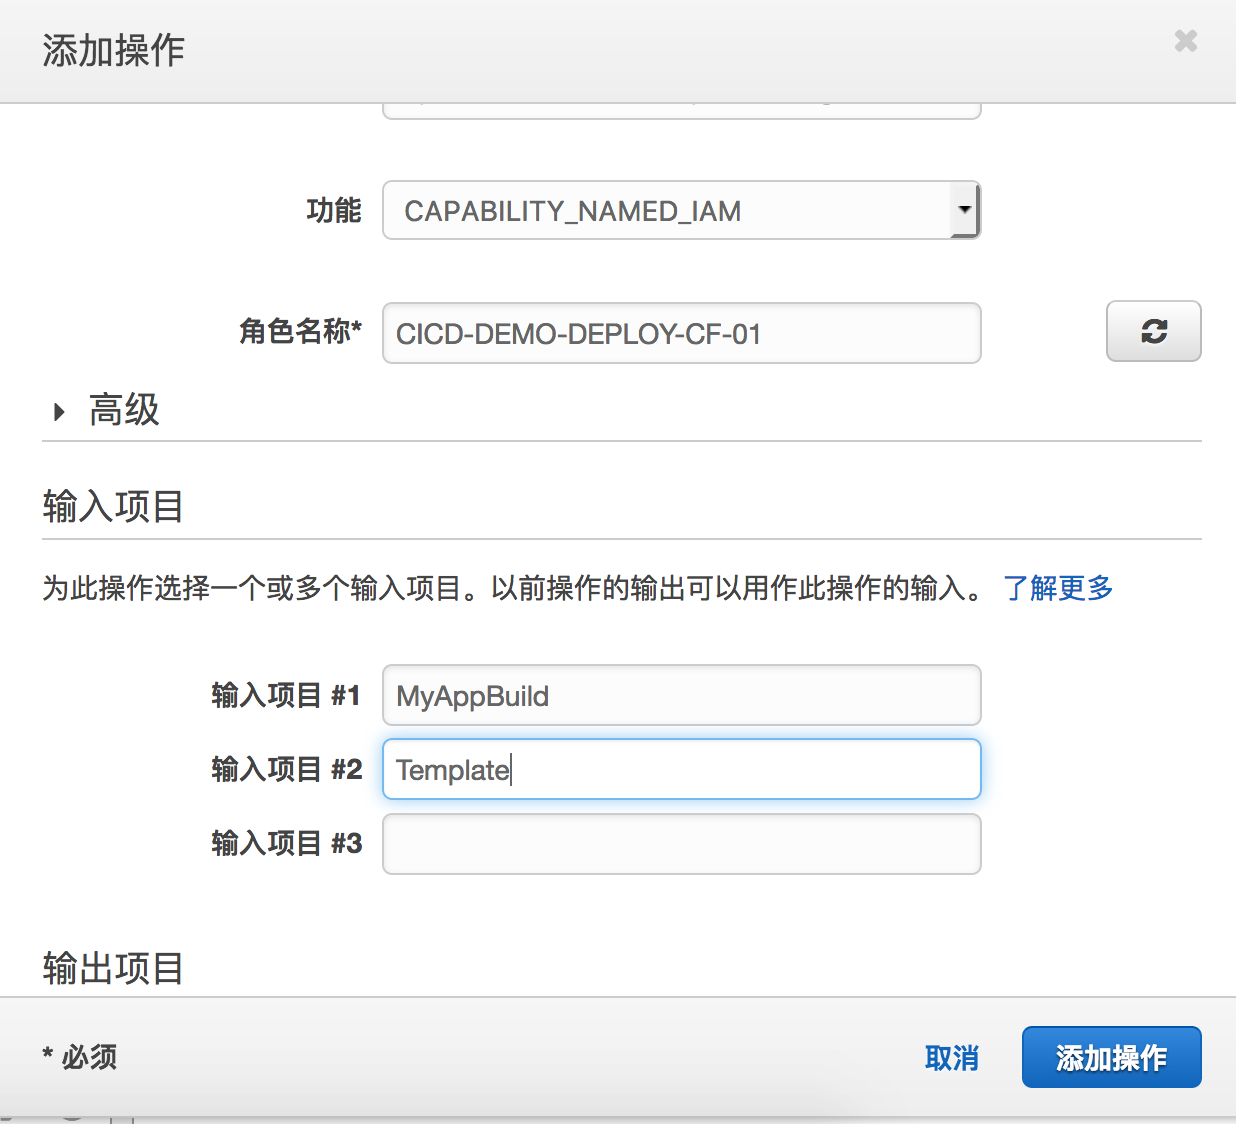The width and height of the screenshot is (1236, 1124).
Task: Click the 输入项目 #2 label
Action: click(x=286, y=769)
